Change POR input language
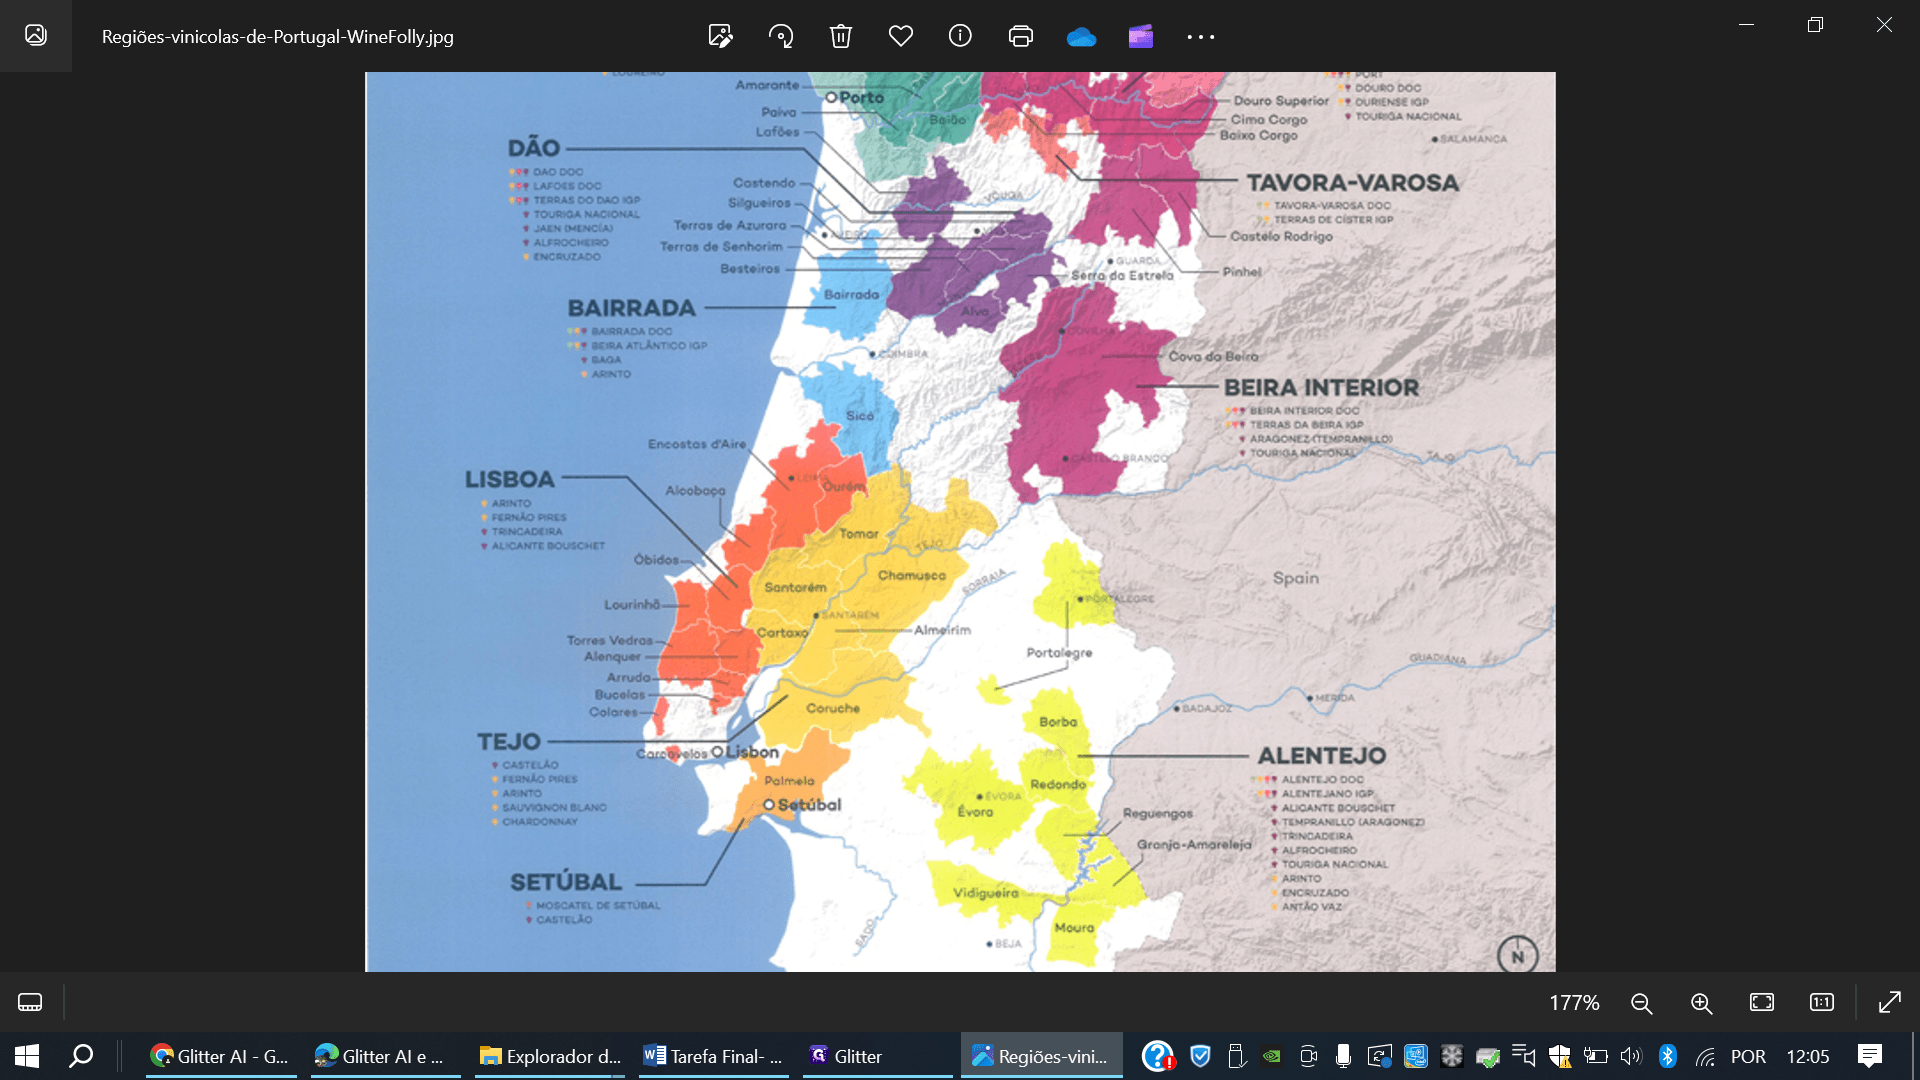Screen dimensions: 1920x1080 pyautogui.click(x=1748, y=1056)
